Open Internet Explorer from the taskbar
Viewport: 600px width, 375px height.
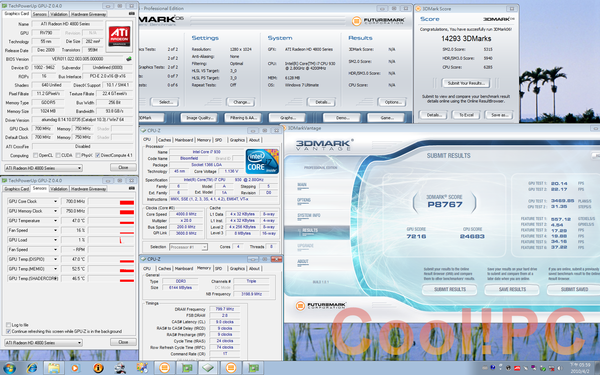click(x=32, y=368)
